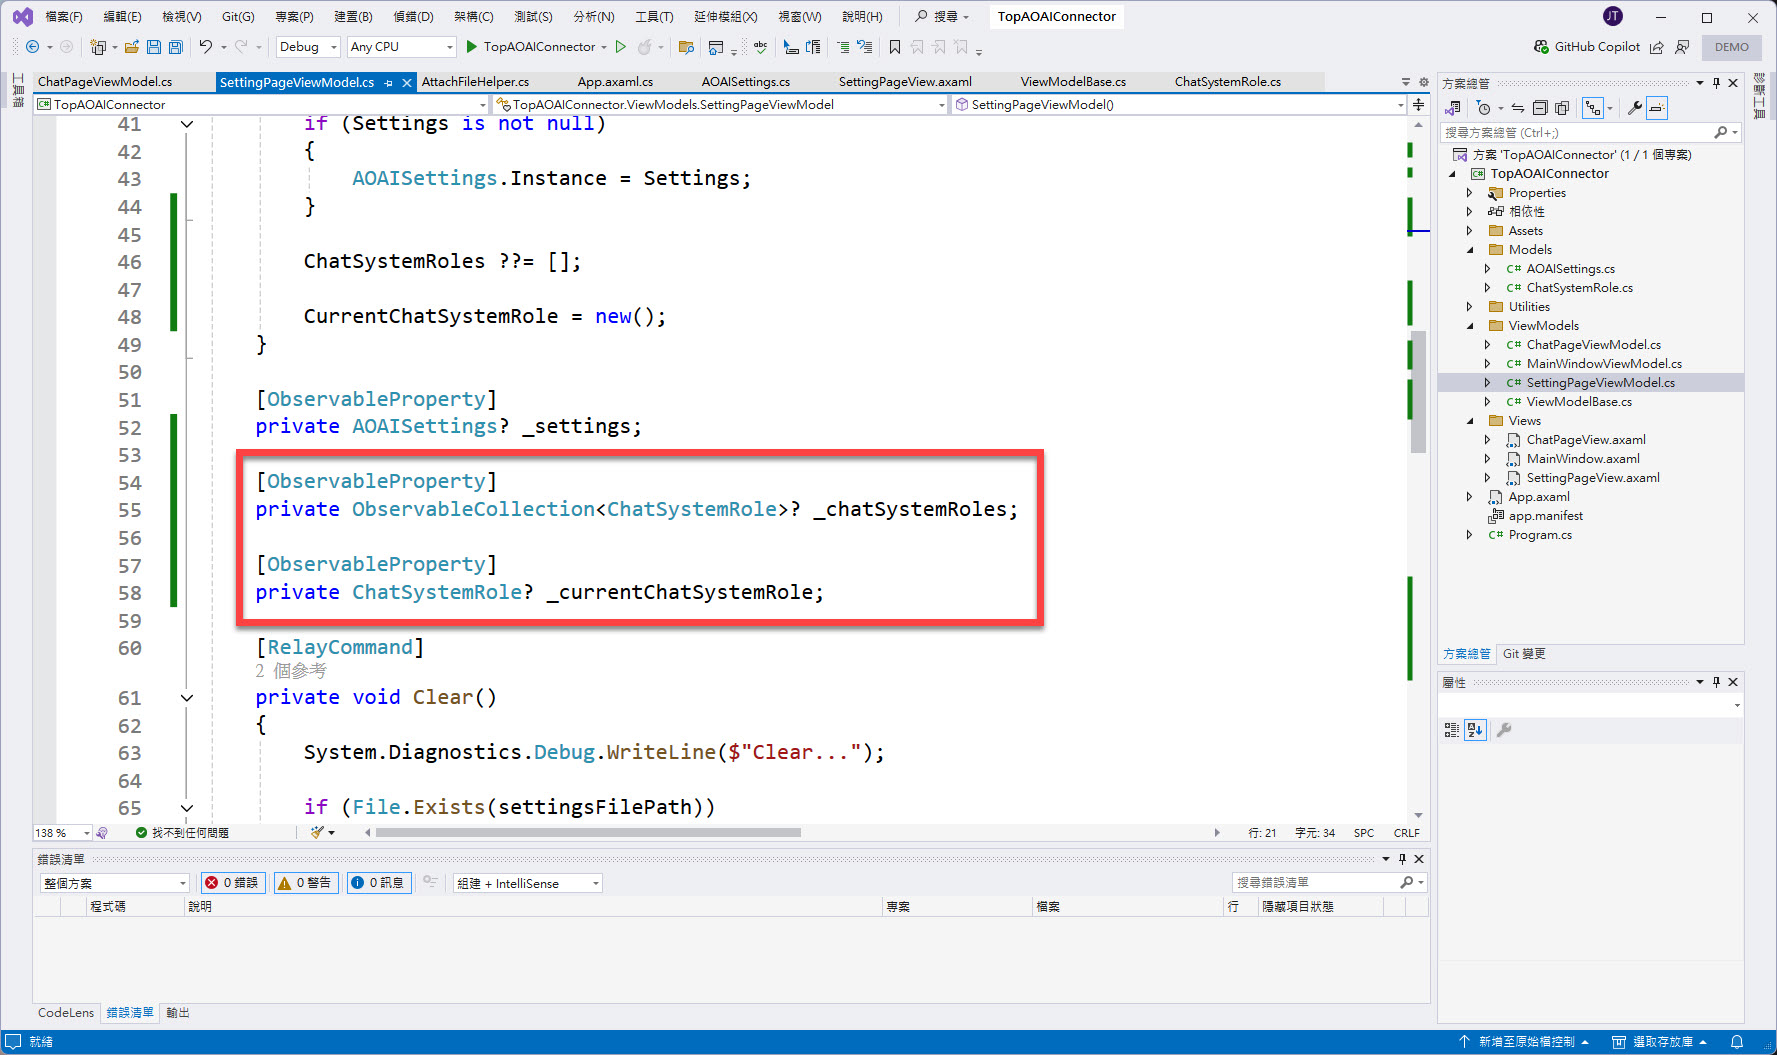Click 選取存放庫 in status bar
The height and width of the screenshot is (1055, 1777).
coord(1659,1042)
